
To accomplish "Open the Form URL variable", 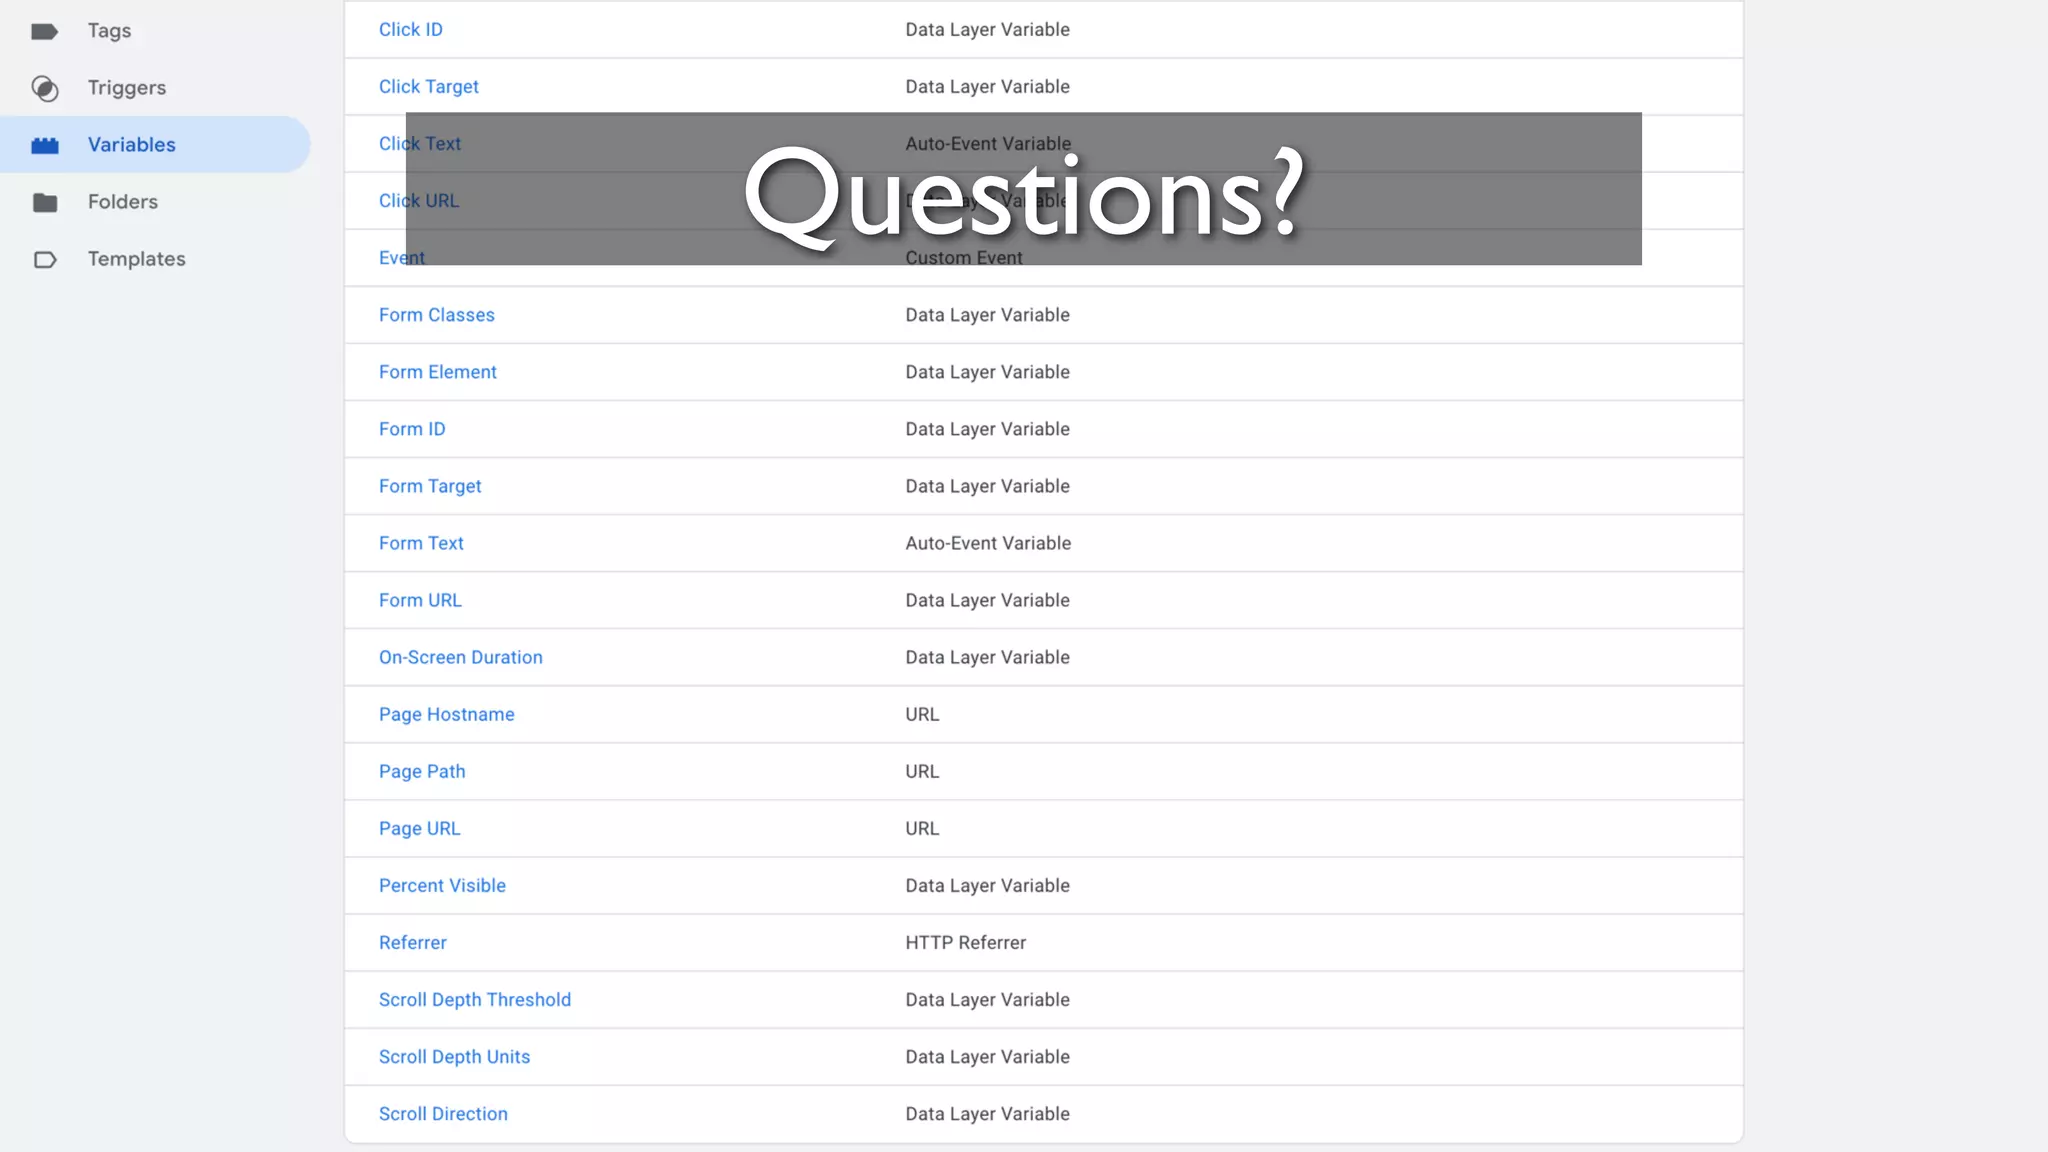I will 420,599.
